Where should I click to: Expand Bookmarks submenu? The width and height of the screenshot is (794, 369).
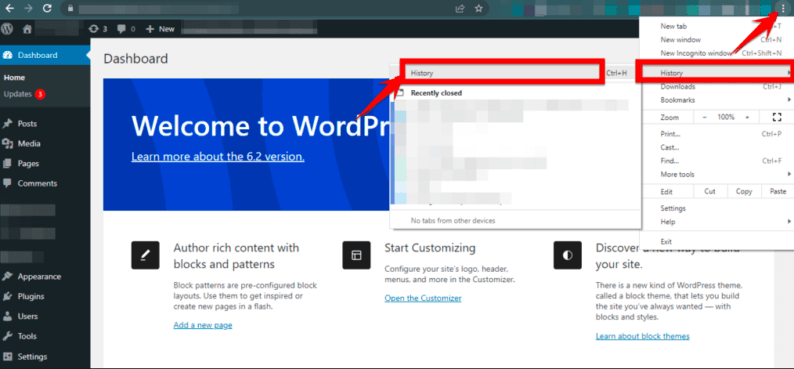[x=717, y=100]
